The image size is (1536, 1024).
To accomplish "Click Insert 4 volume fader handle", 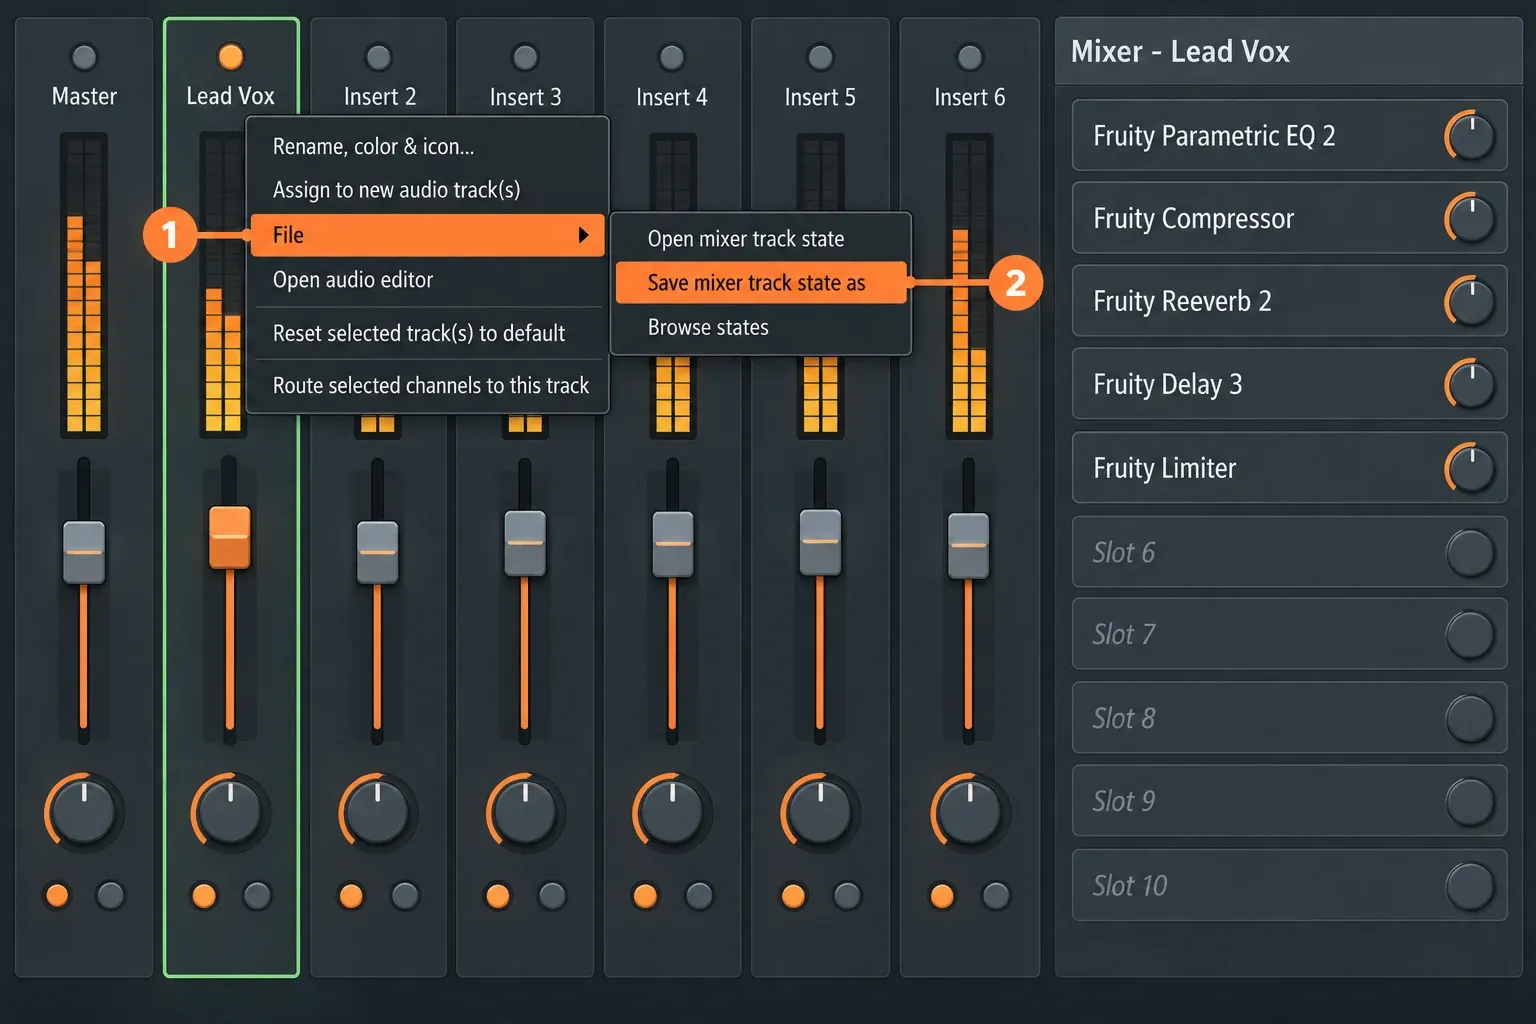I will [x=673, y=544].
